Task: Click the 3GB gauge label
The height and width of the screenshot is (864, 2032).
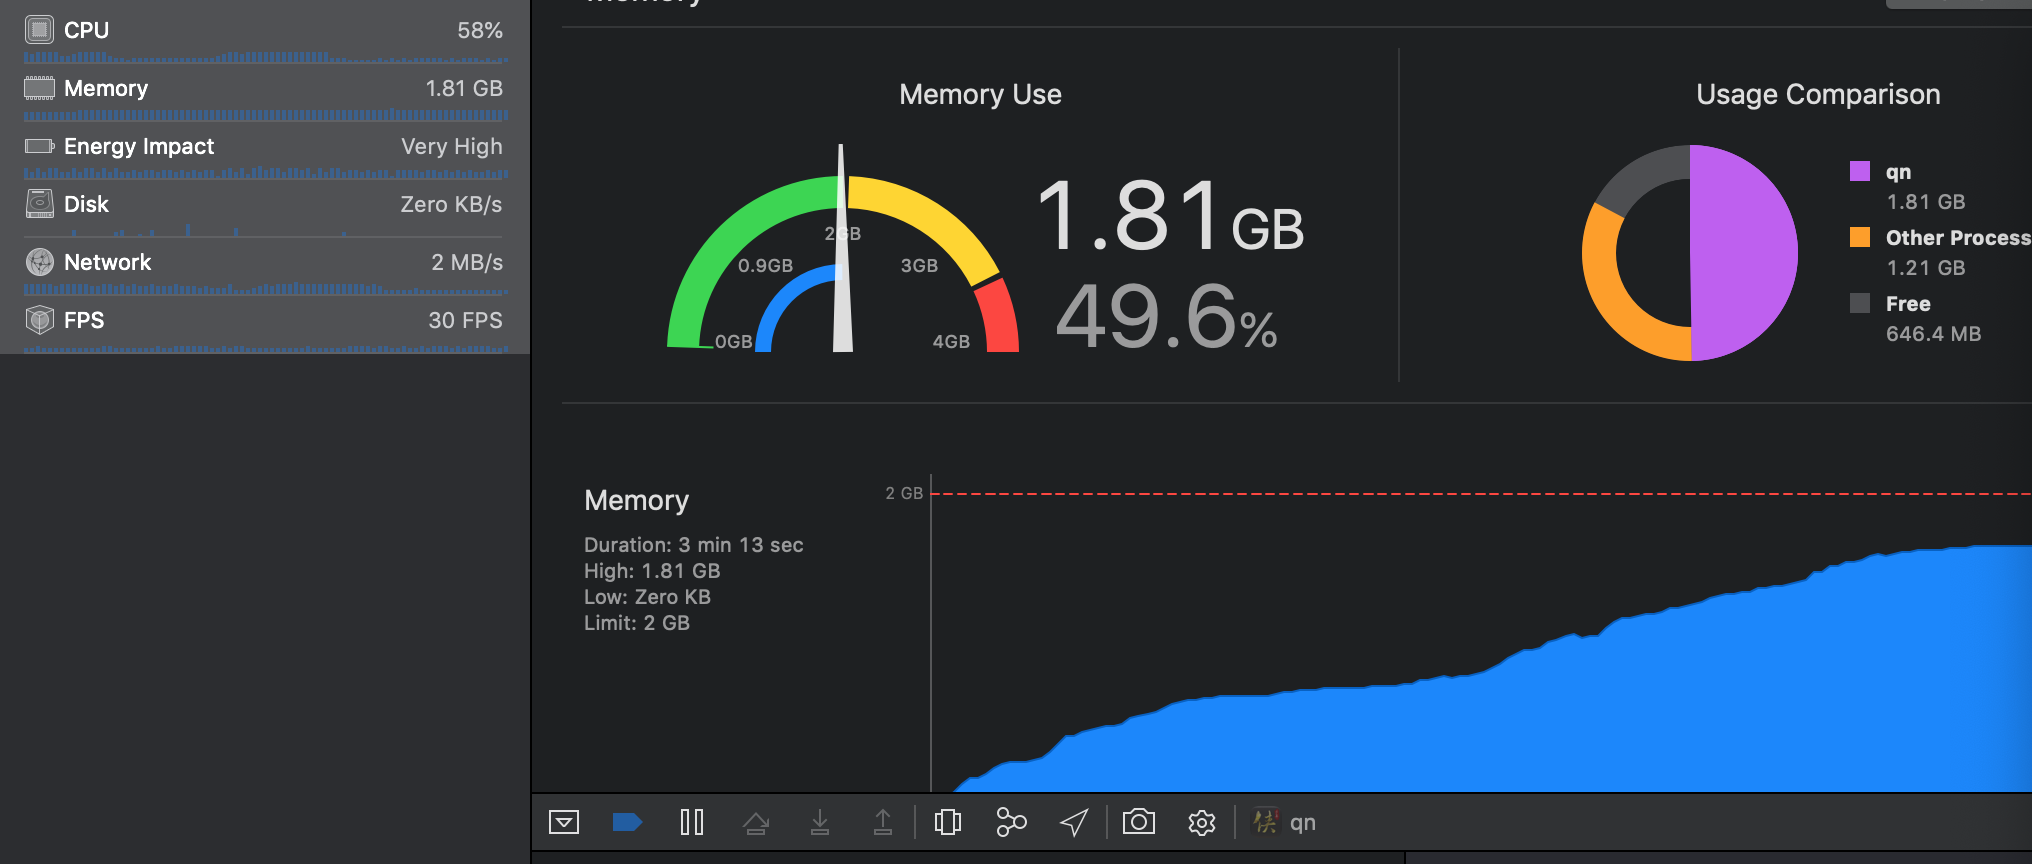Action: (919, 266)
